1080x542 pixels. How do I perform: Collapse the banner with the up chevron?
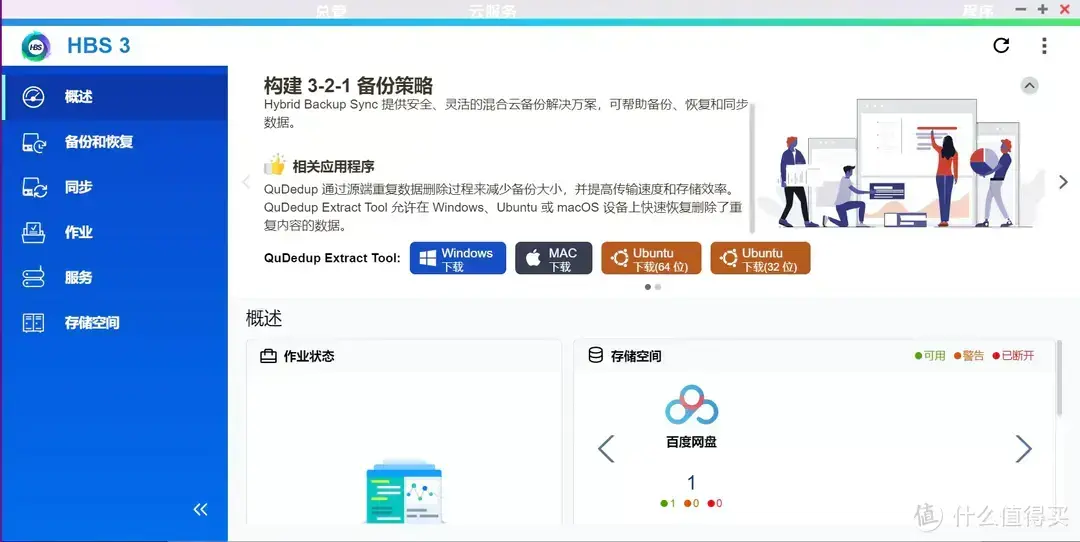(1029, 86)
